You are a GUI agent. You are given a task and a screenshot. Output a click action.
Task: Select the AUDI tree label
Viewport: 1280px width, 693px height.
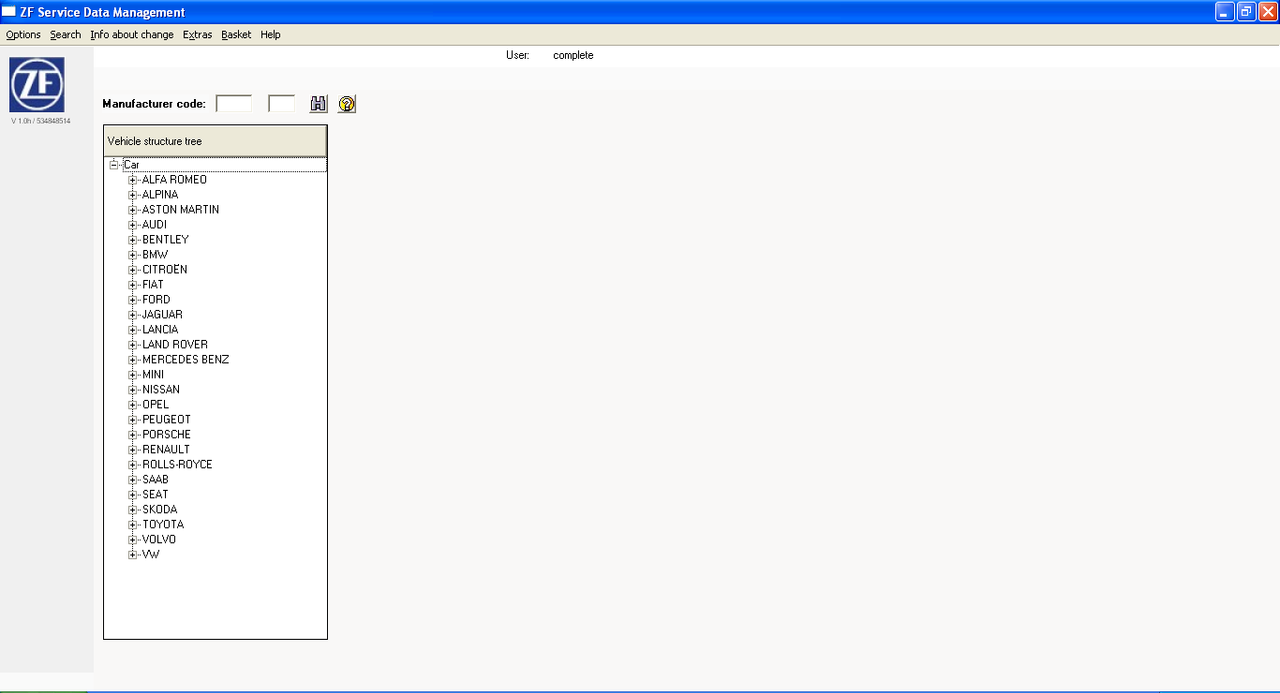pyautogui.click(x=154, y=225)
